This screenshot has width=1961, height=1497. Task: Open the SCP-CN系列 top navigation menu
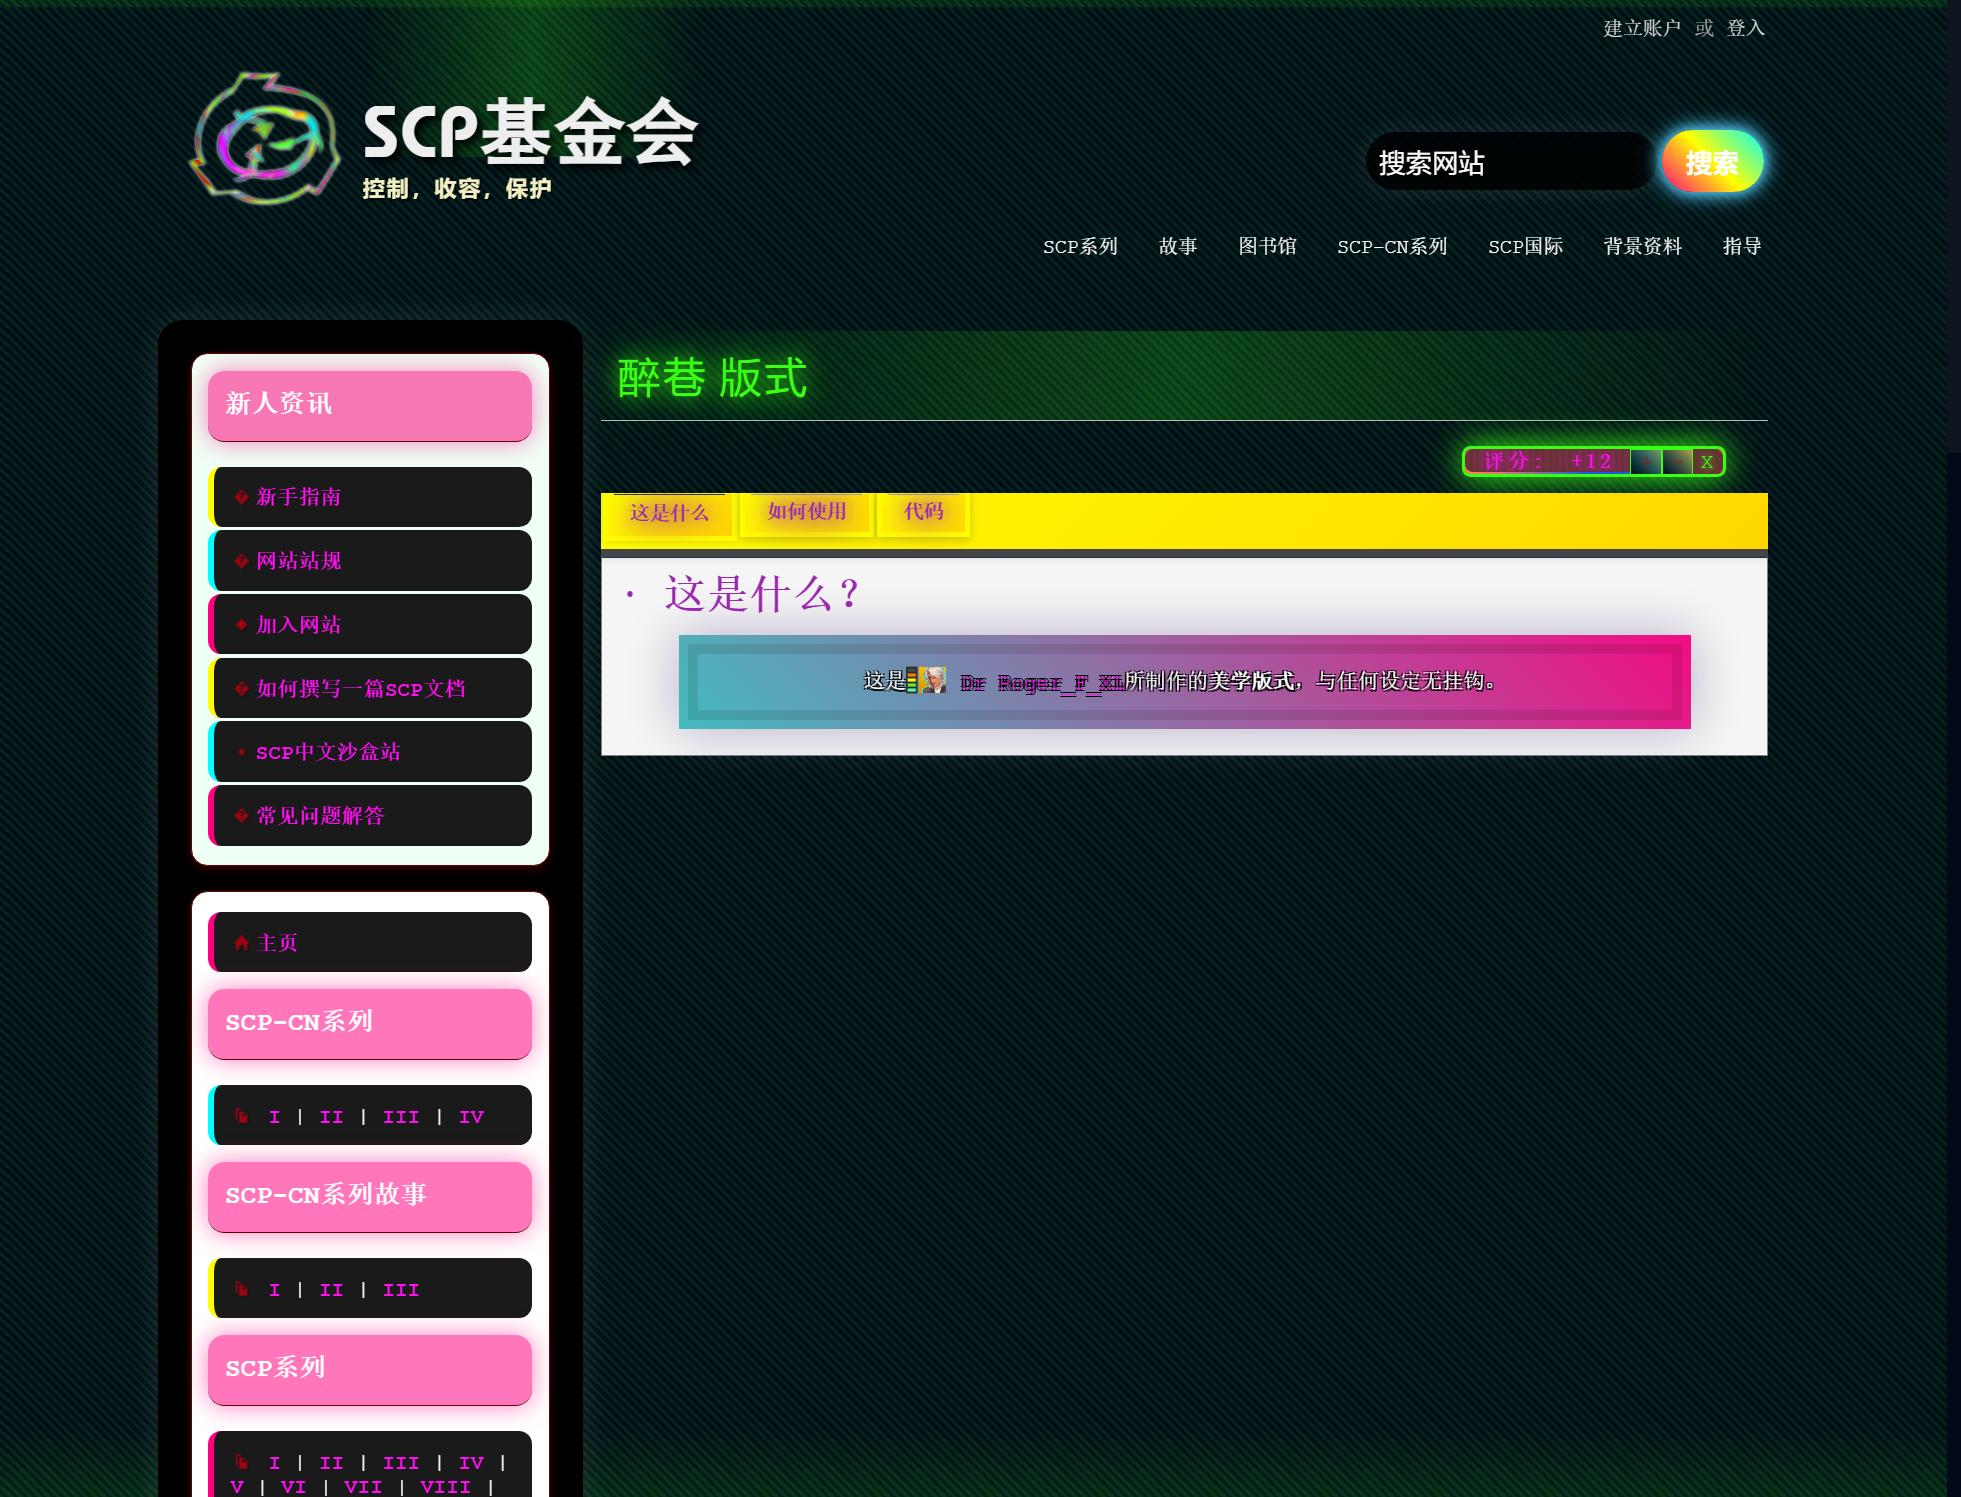[1392, 246]
